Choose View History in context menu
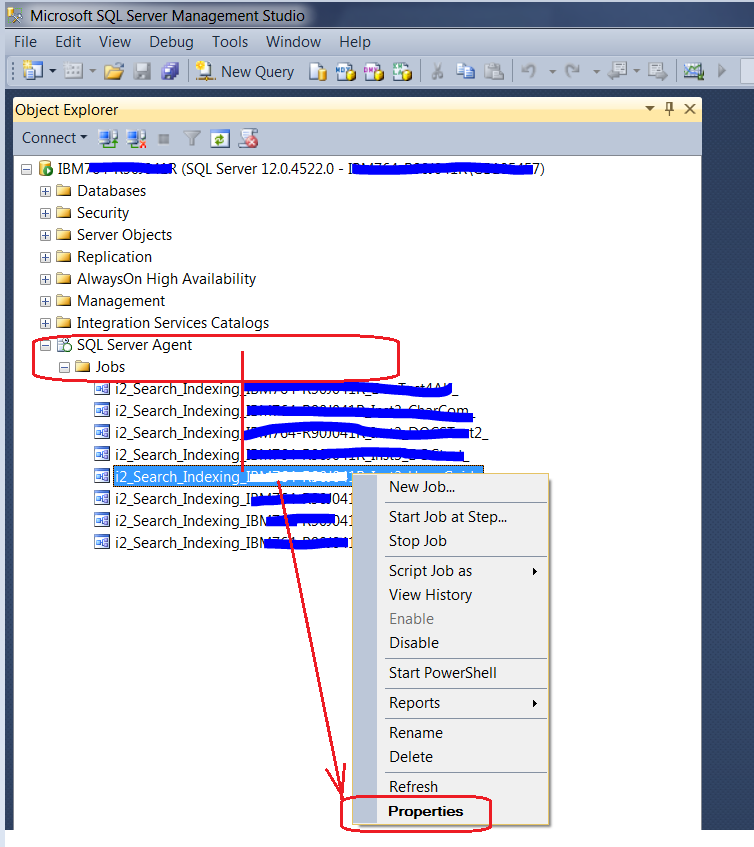Viewport: 754px width, 847px height. 430,595
